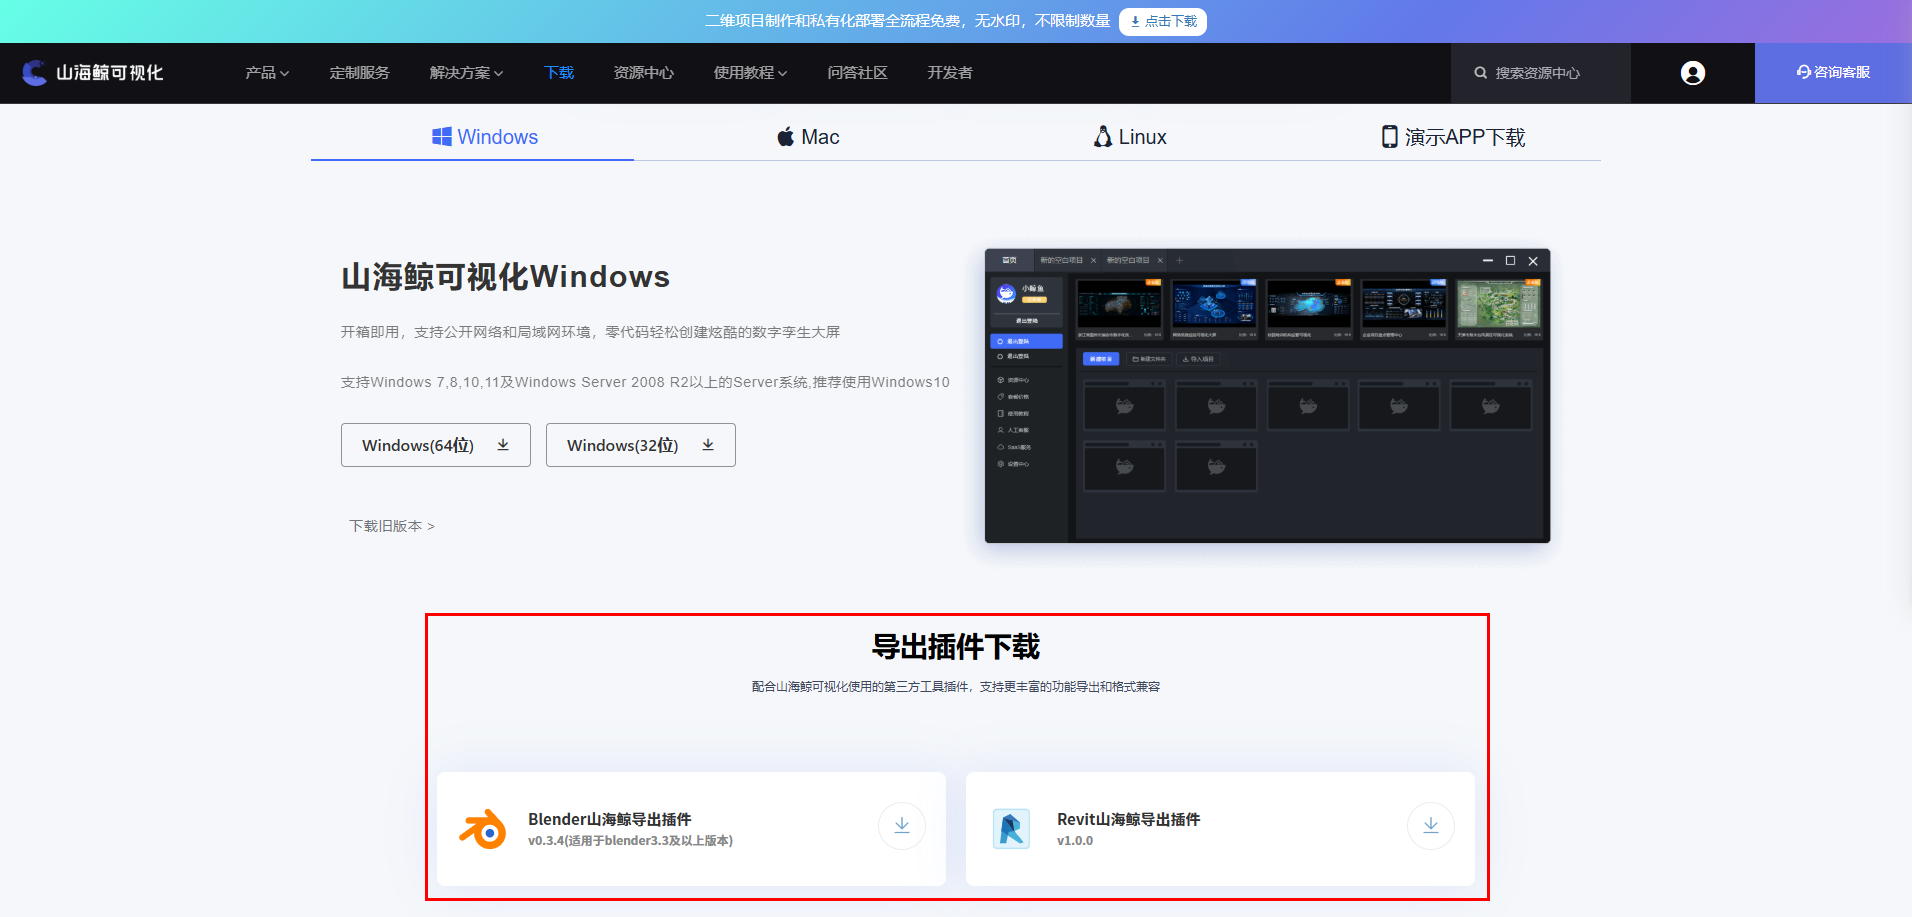Click the search magnifier icon
The height and width of the screenshot is (917, 1912).
coord(1480,73)
